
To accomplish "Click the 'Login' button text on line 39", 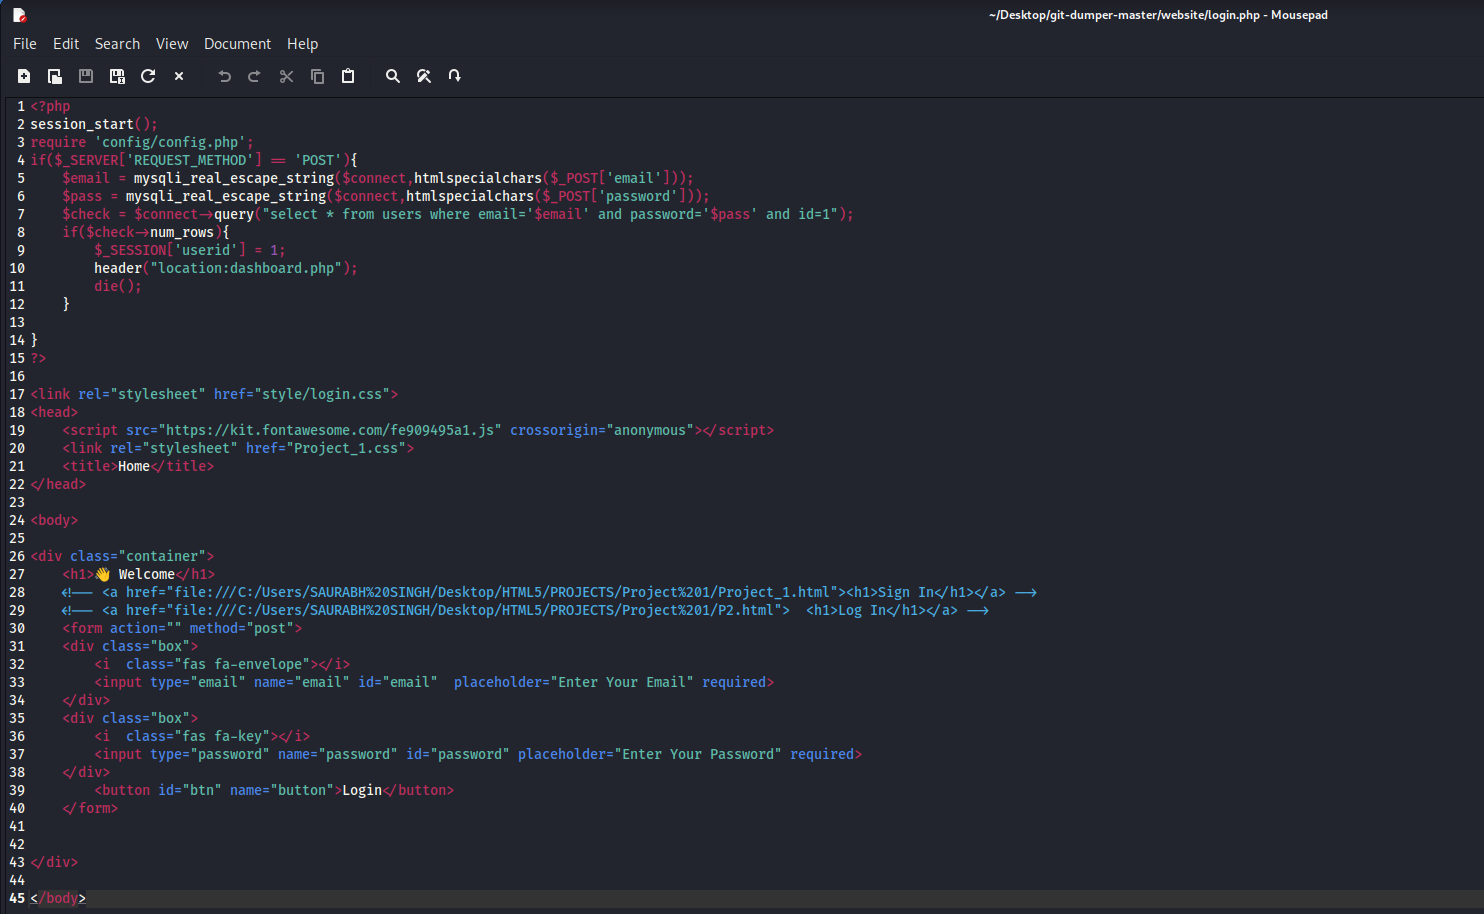I will [362, 790].
